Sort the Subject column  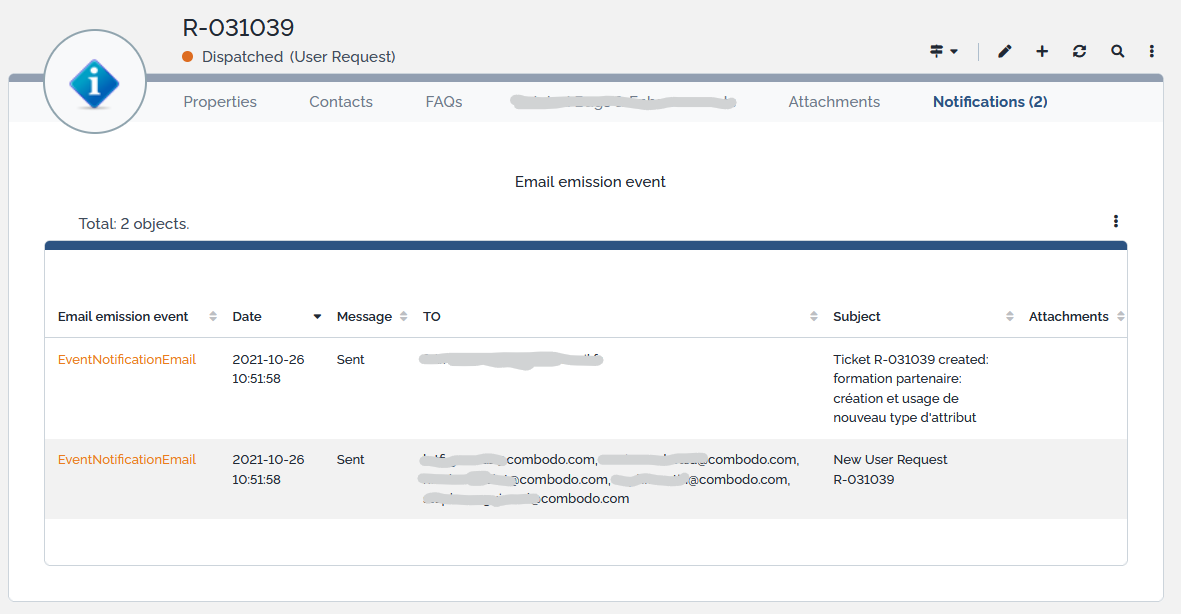pyautogui.click(x=1009, y=317)
